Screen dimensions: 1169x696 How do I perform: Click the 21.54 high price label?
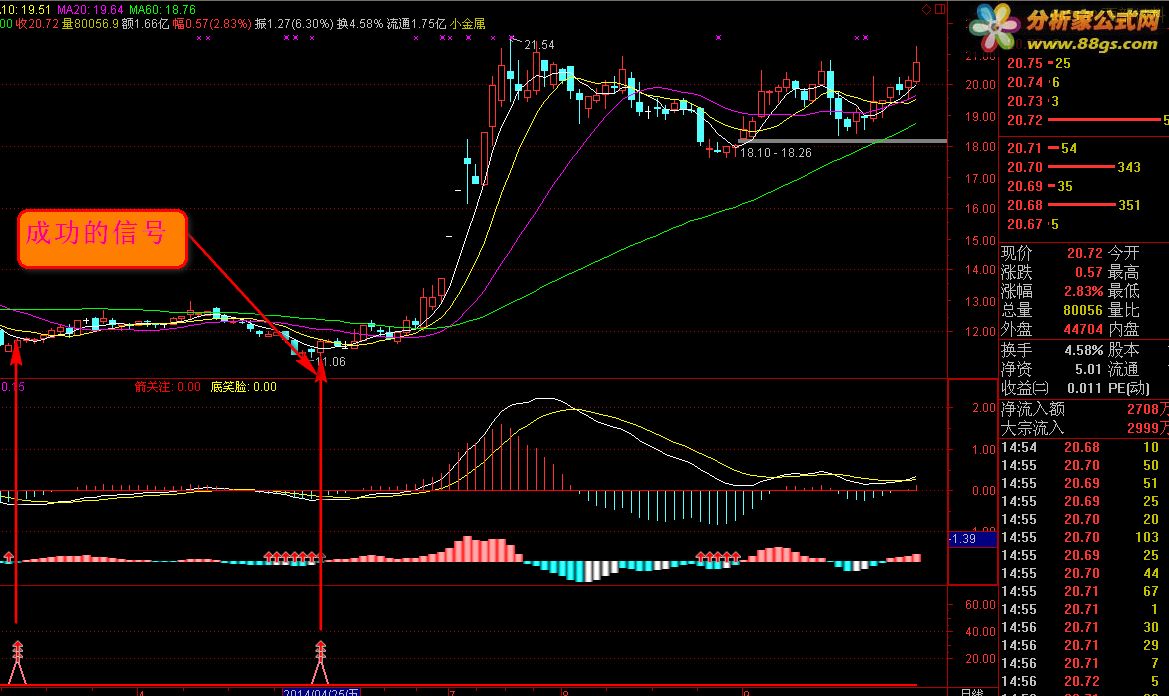539,45
